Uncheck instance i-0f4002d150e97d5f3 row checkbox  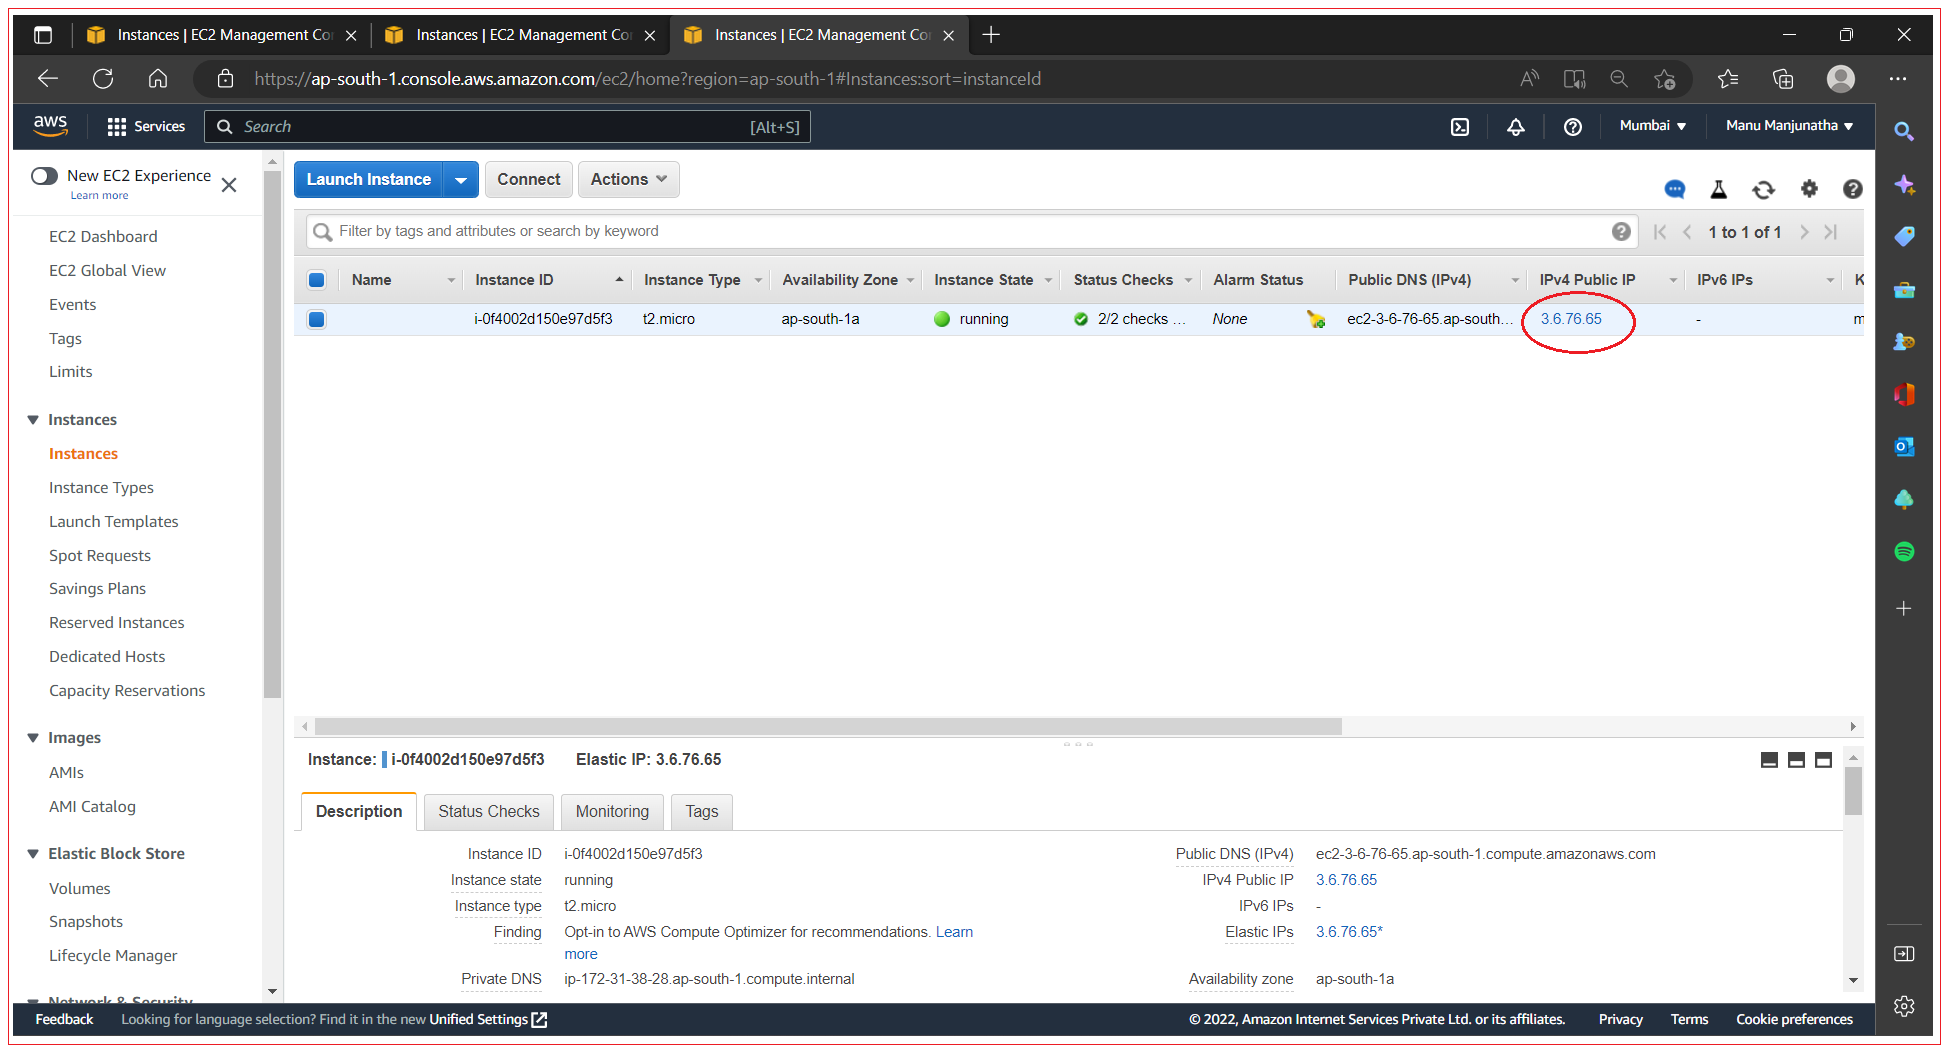[316, 320]
